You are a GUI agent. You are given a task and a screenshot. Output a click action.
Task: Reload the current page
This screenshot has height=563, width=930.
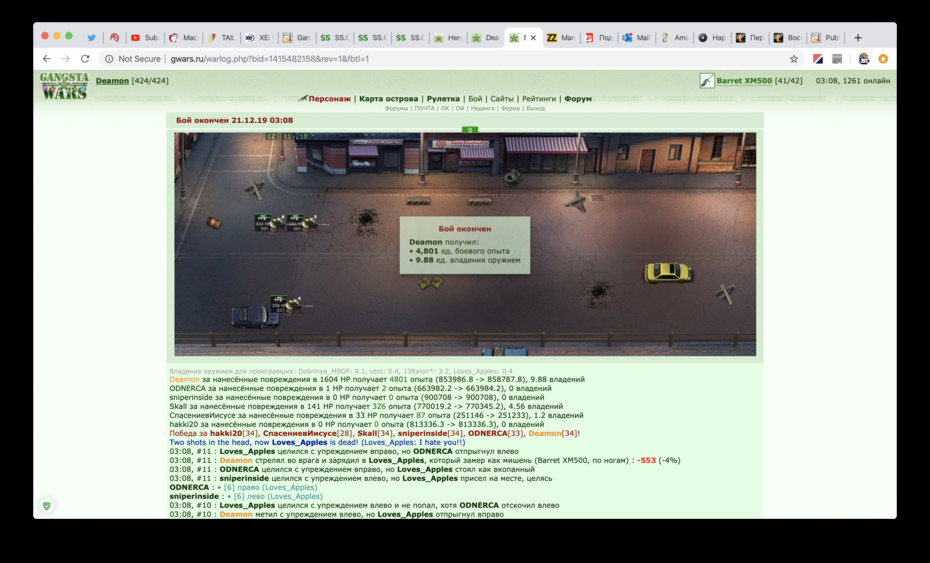[x=85, y=59]
